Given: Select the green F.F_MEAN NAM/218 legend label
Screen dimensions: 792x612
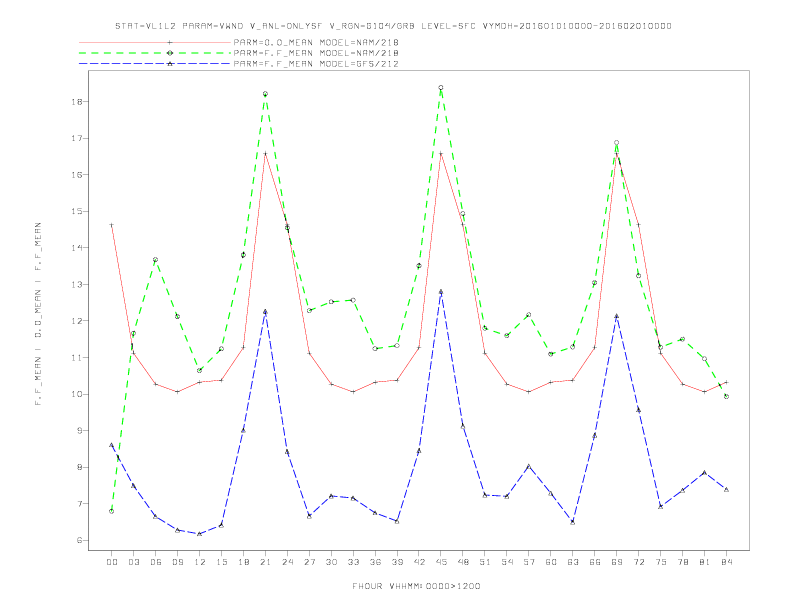Looking at the screenshot, I should (x=316, y=53).
